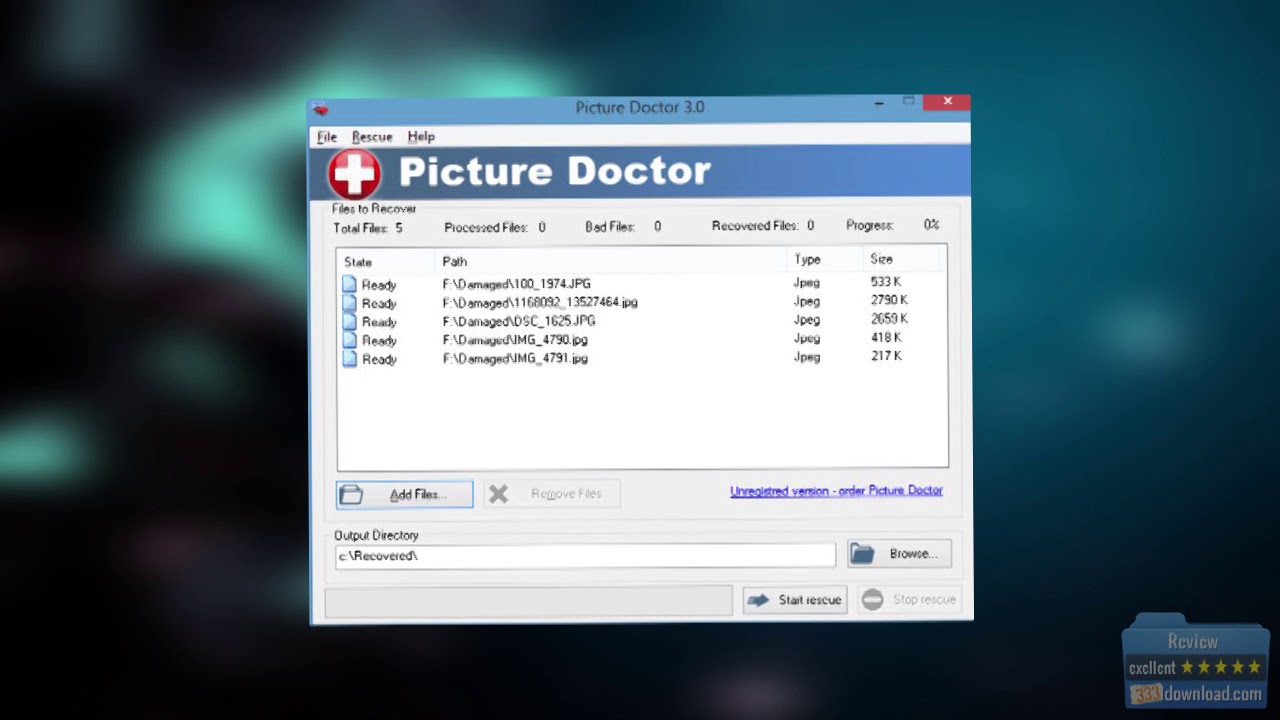
Task: Click the disabled Remove Files button
Action: tap(552, 494)
